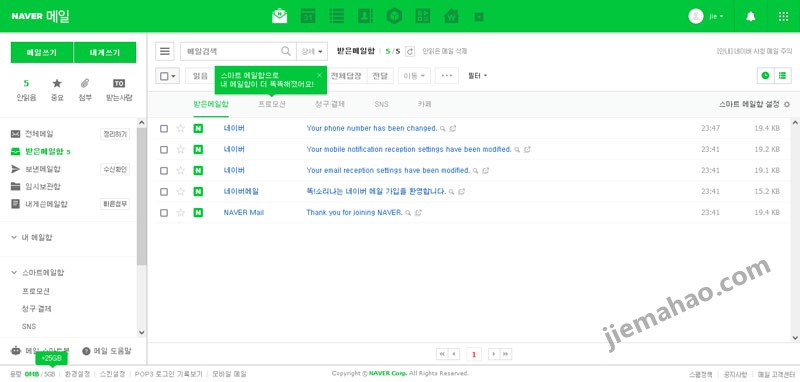Open the Mail envelope icon in the top bar

click(x=279, y=16)
